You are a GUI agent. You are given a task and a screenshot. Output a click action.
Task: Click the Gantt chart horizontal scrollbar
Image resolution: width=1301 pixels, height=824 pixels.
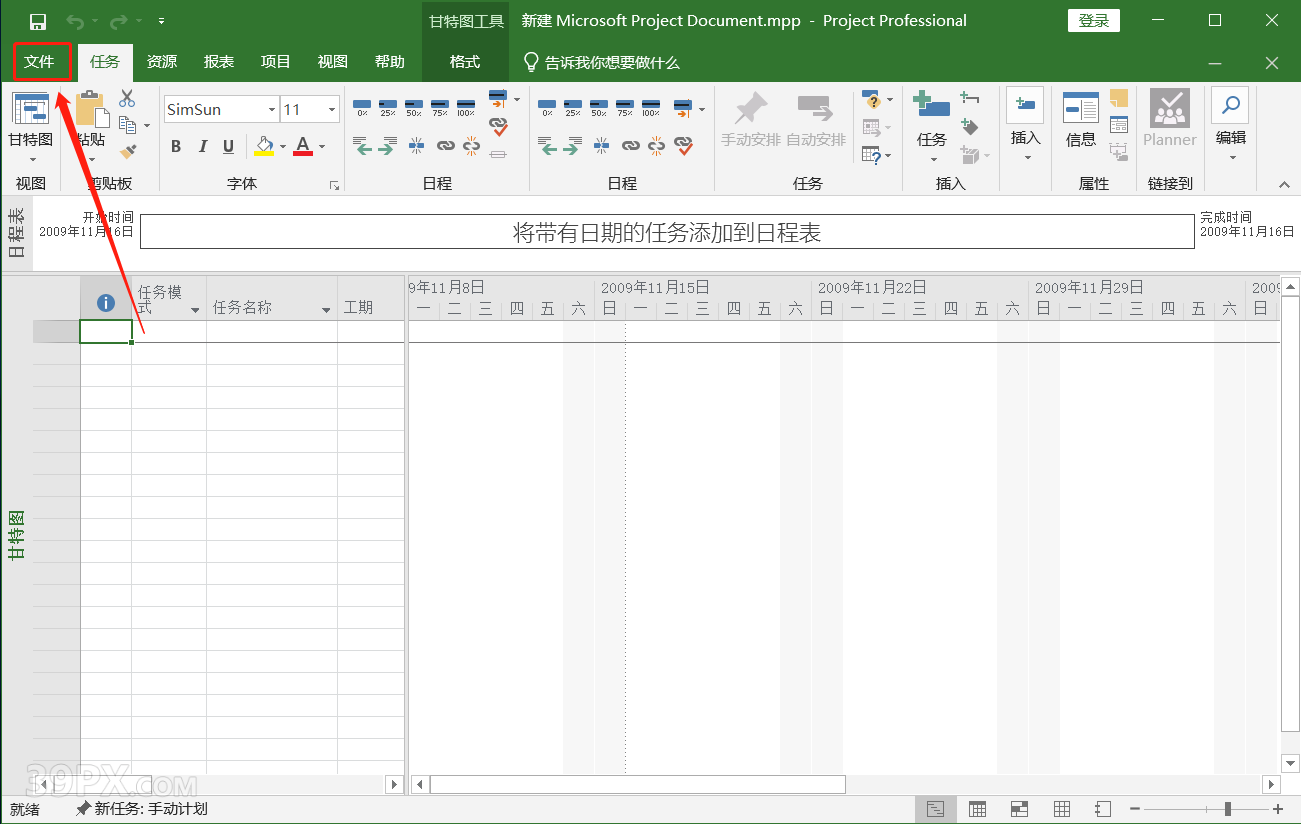638,785
